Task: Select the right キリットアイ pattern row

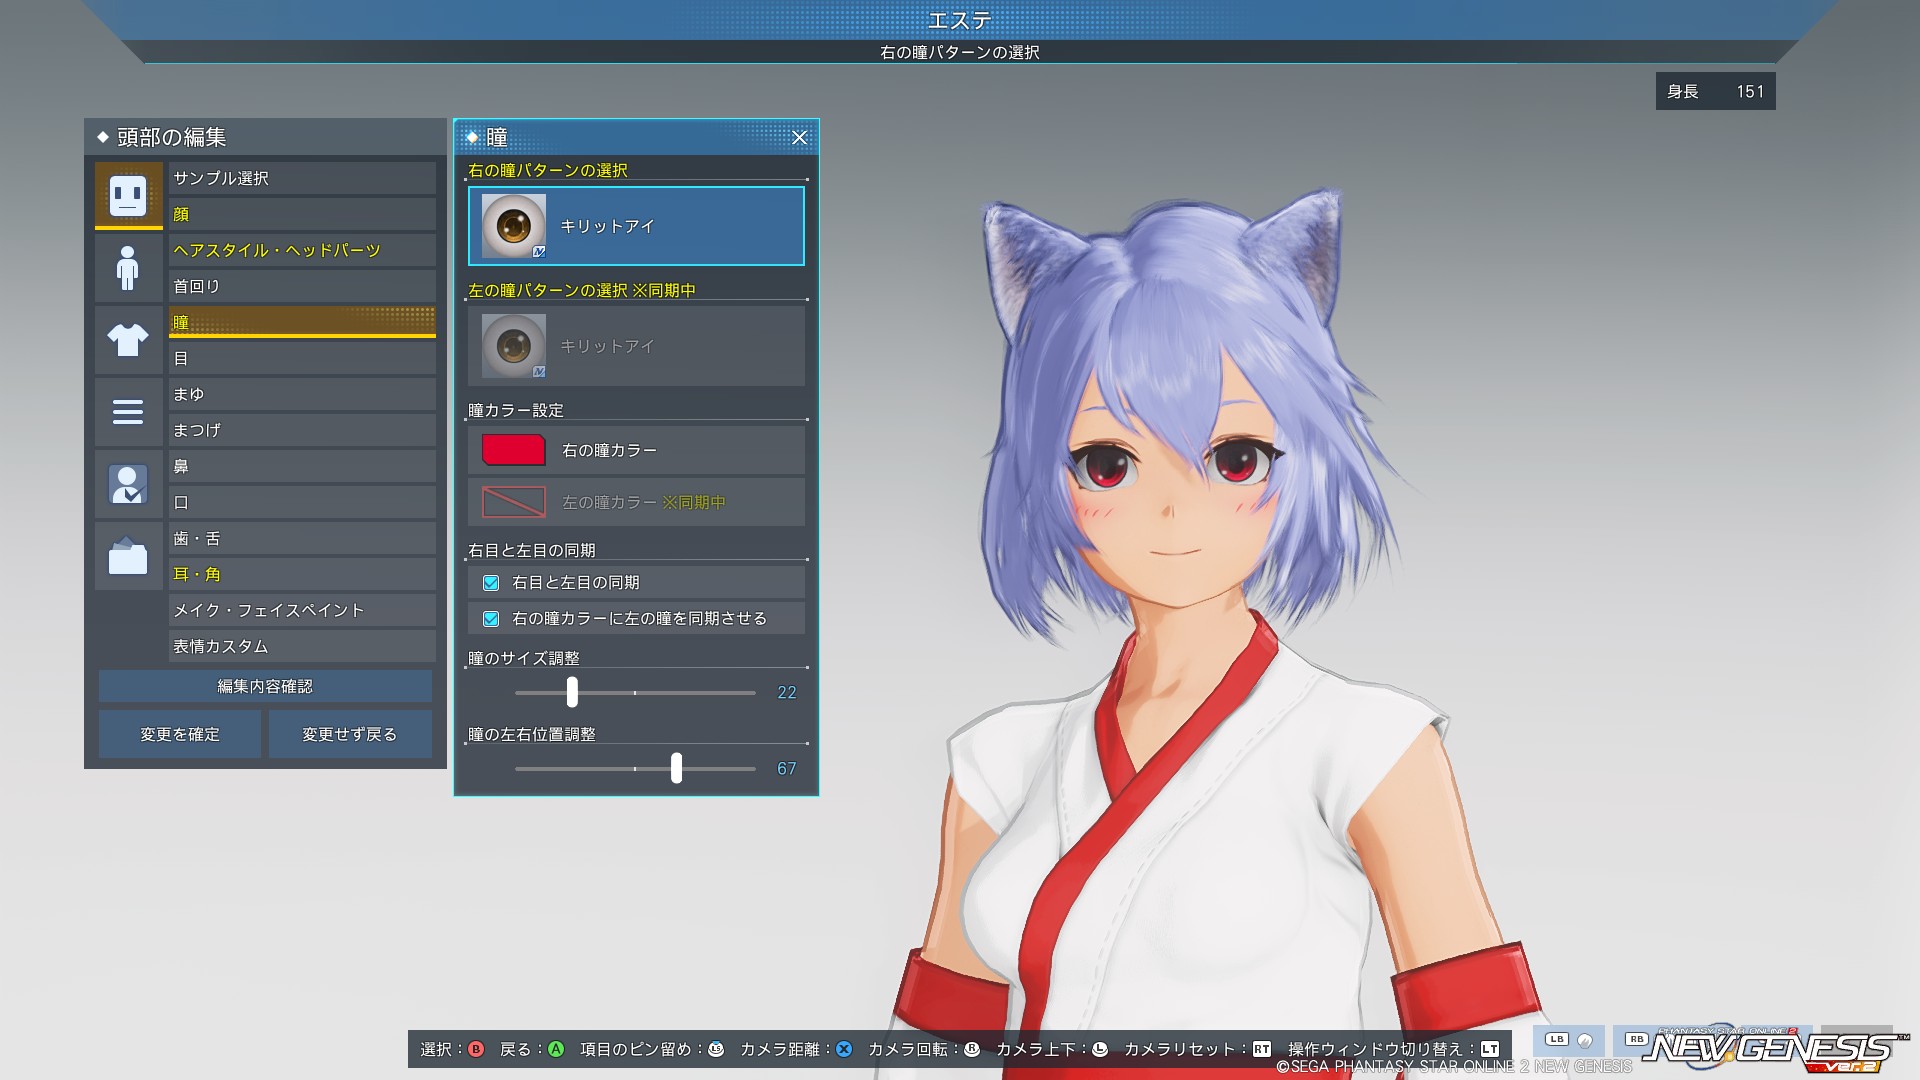Action: 636,226
